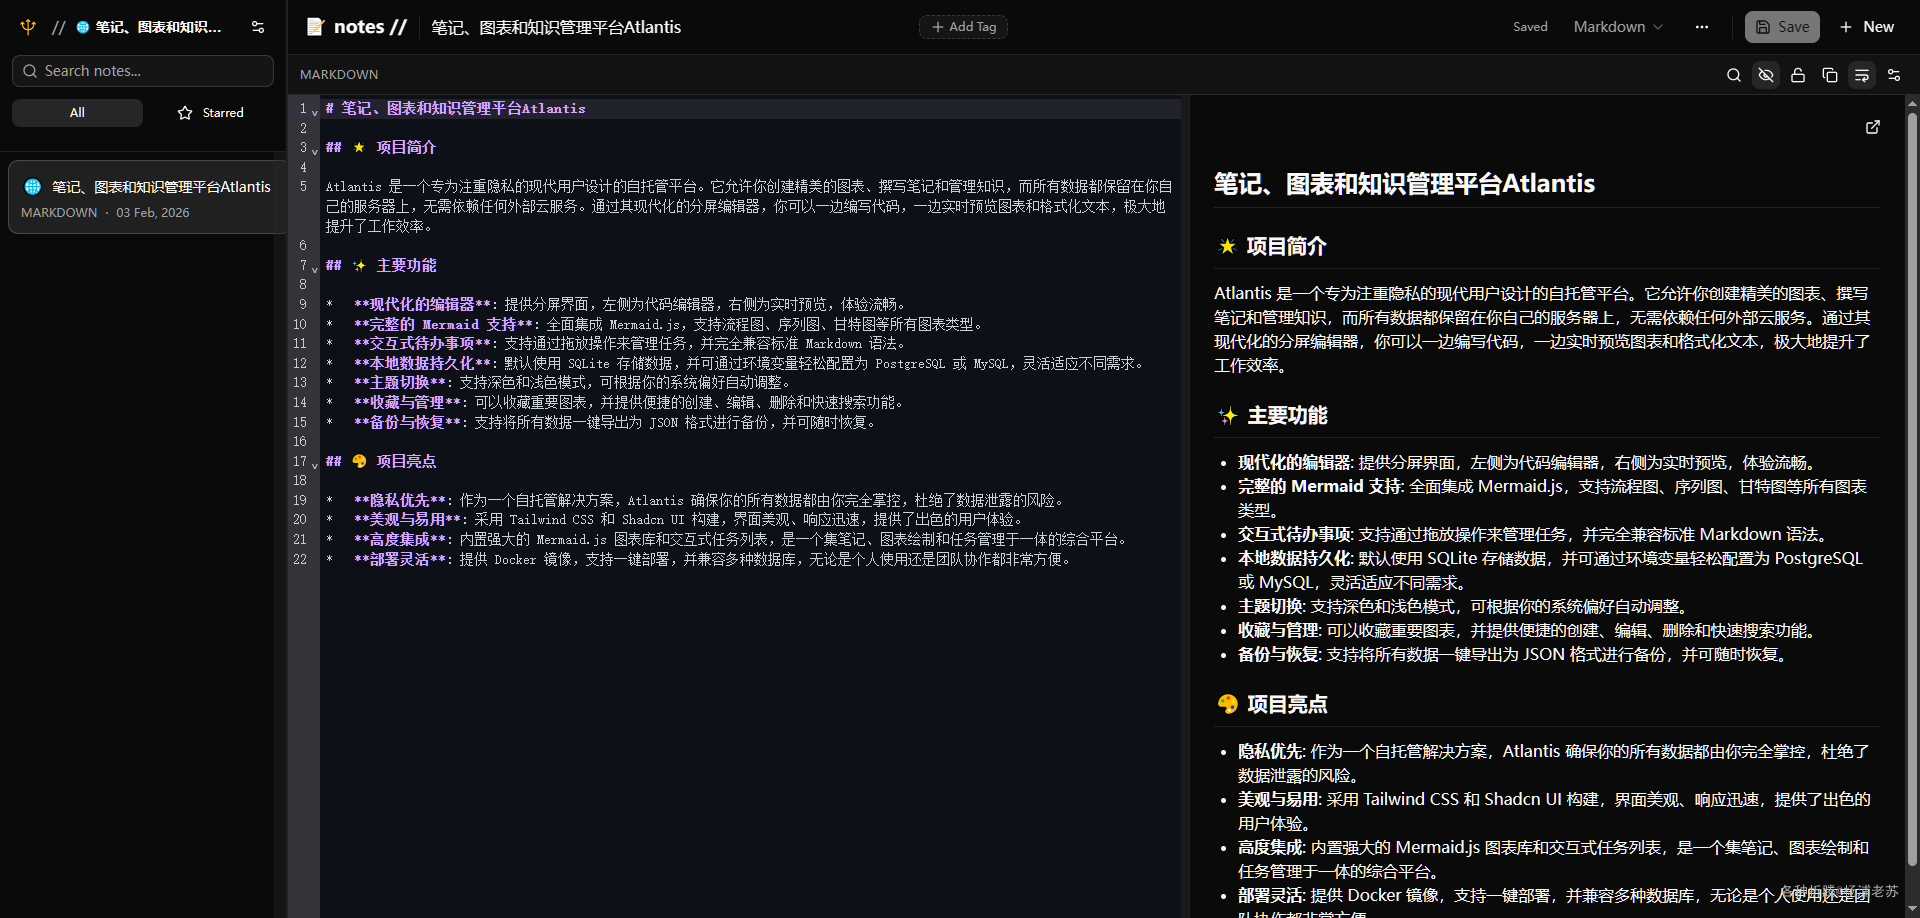Click line number 20 in the editor gutter
Screen dimensions: 1920x918
point(300,520)
